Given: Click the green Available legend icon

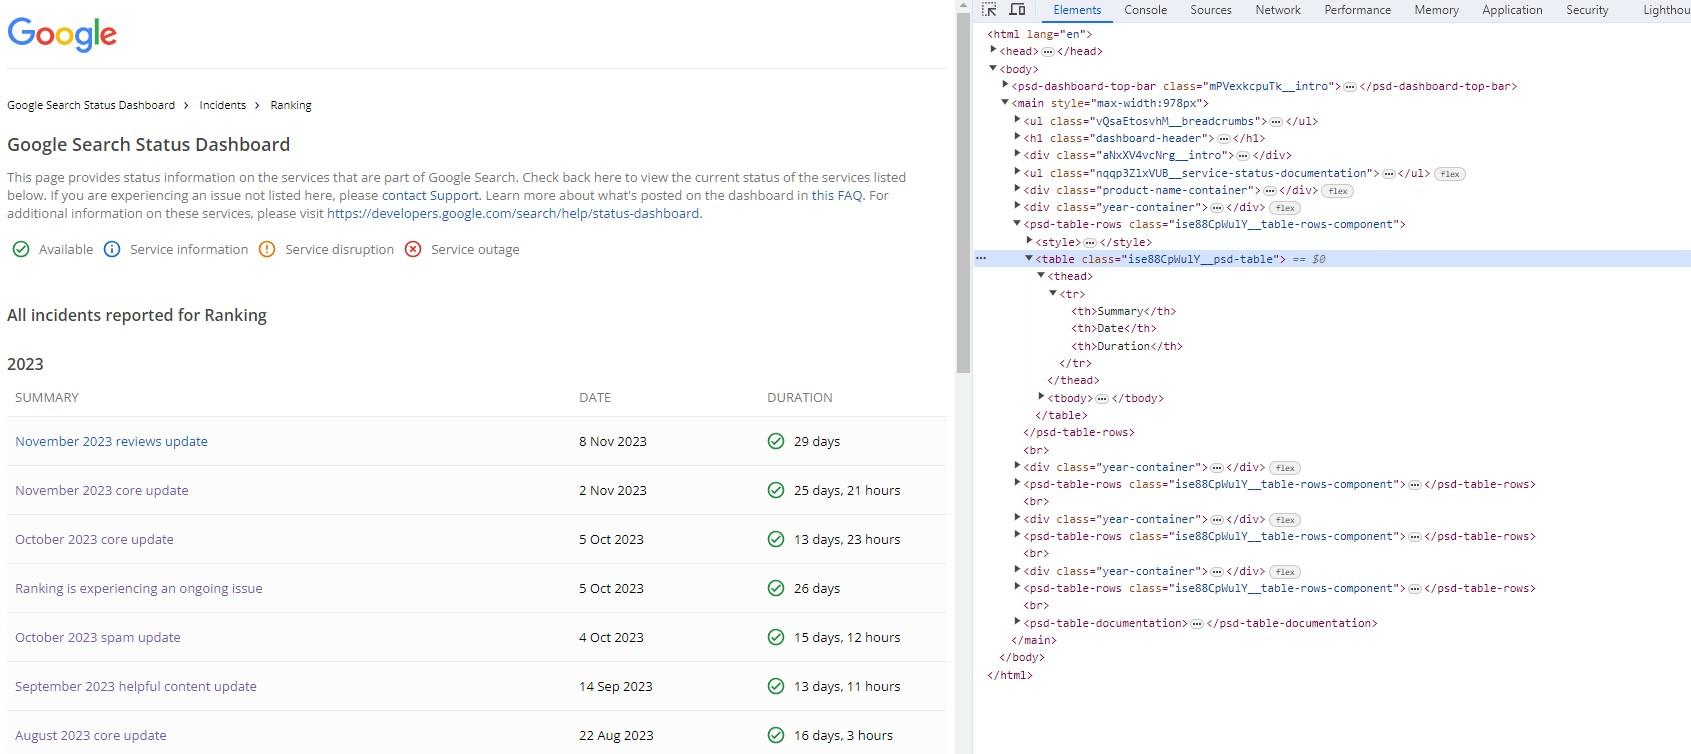Looking at the screenshot, I should 21,249.
